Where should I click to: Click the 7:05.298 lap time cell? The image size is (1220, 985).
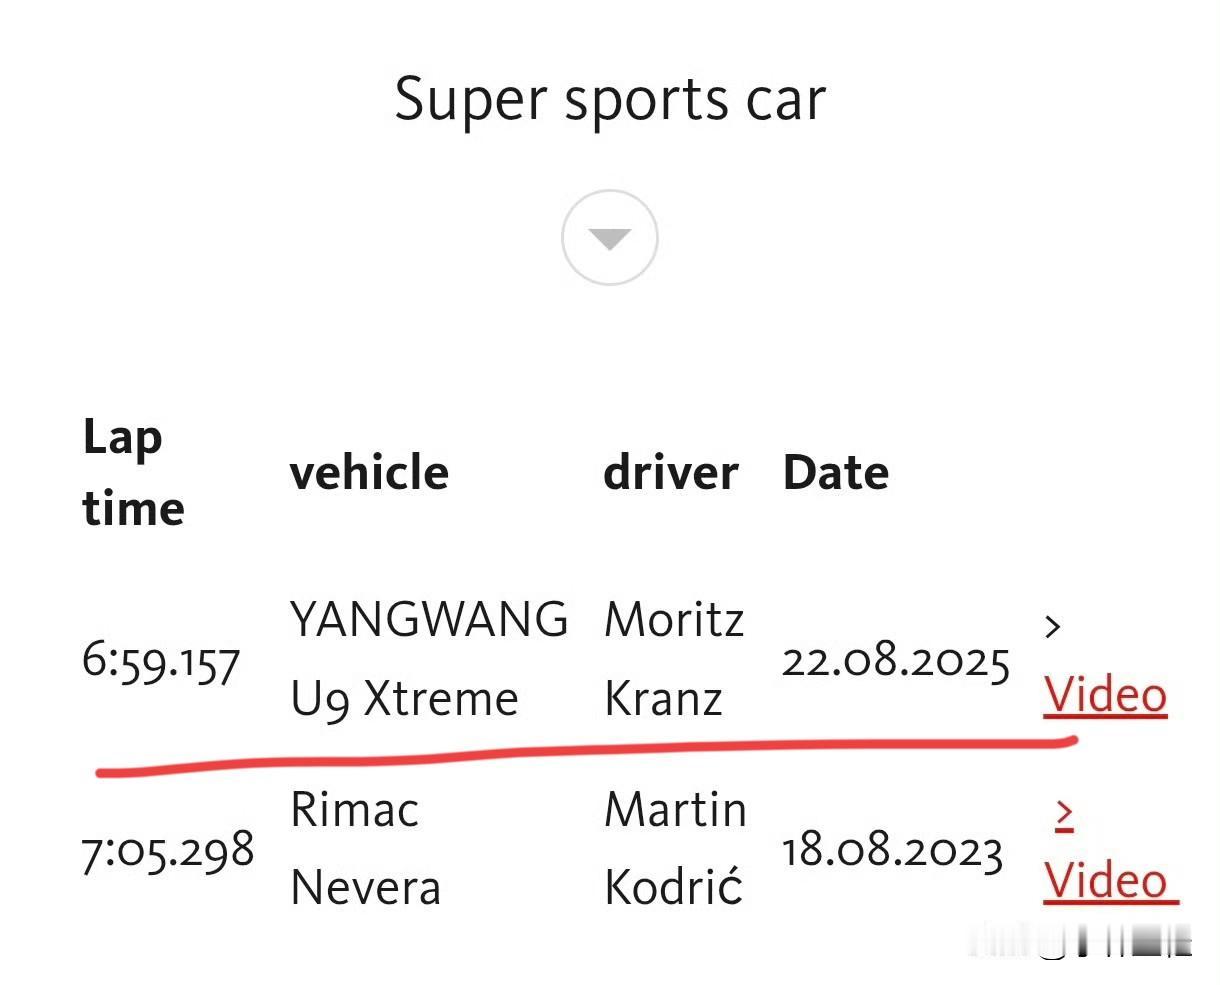(168, 851)
